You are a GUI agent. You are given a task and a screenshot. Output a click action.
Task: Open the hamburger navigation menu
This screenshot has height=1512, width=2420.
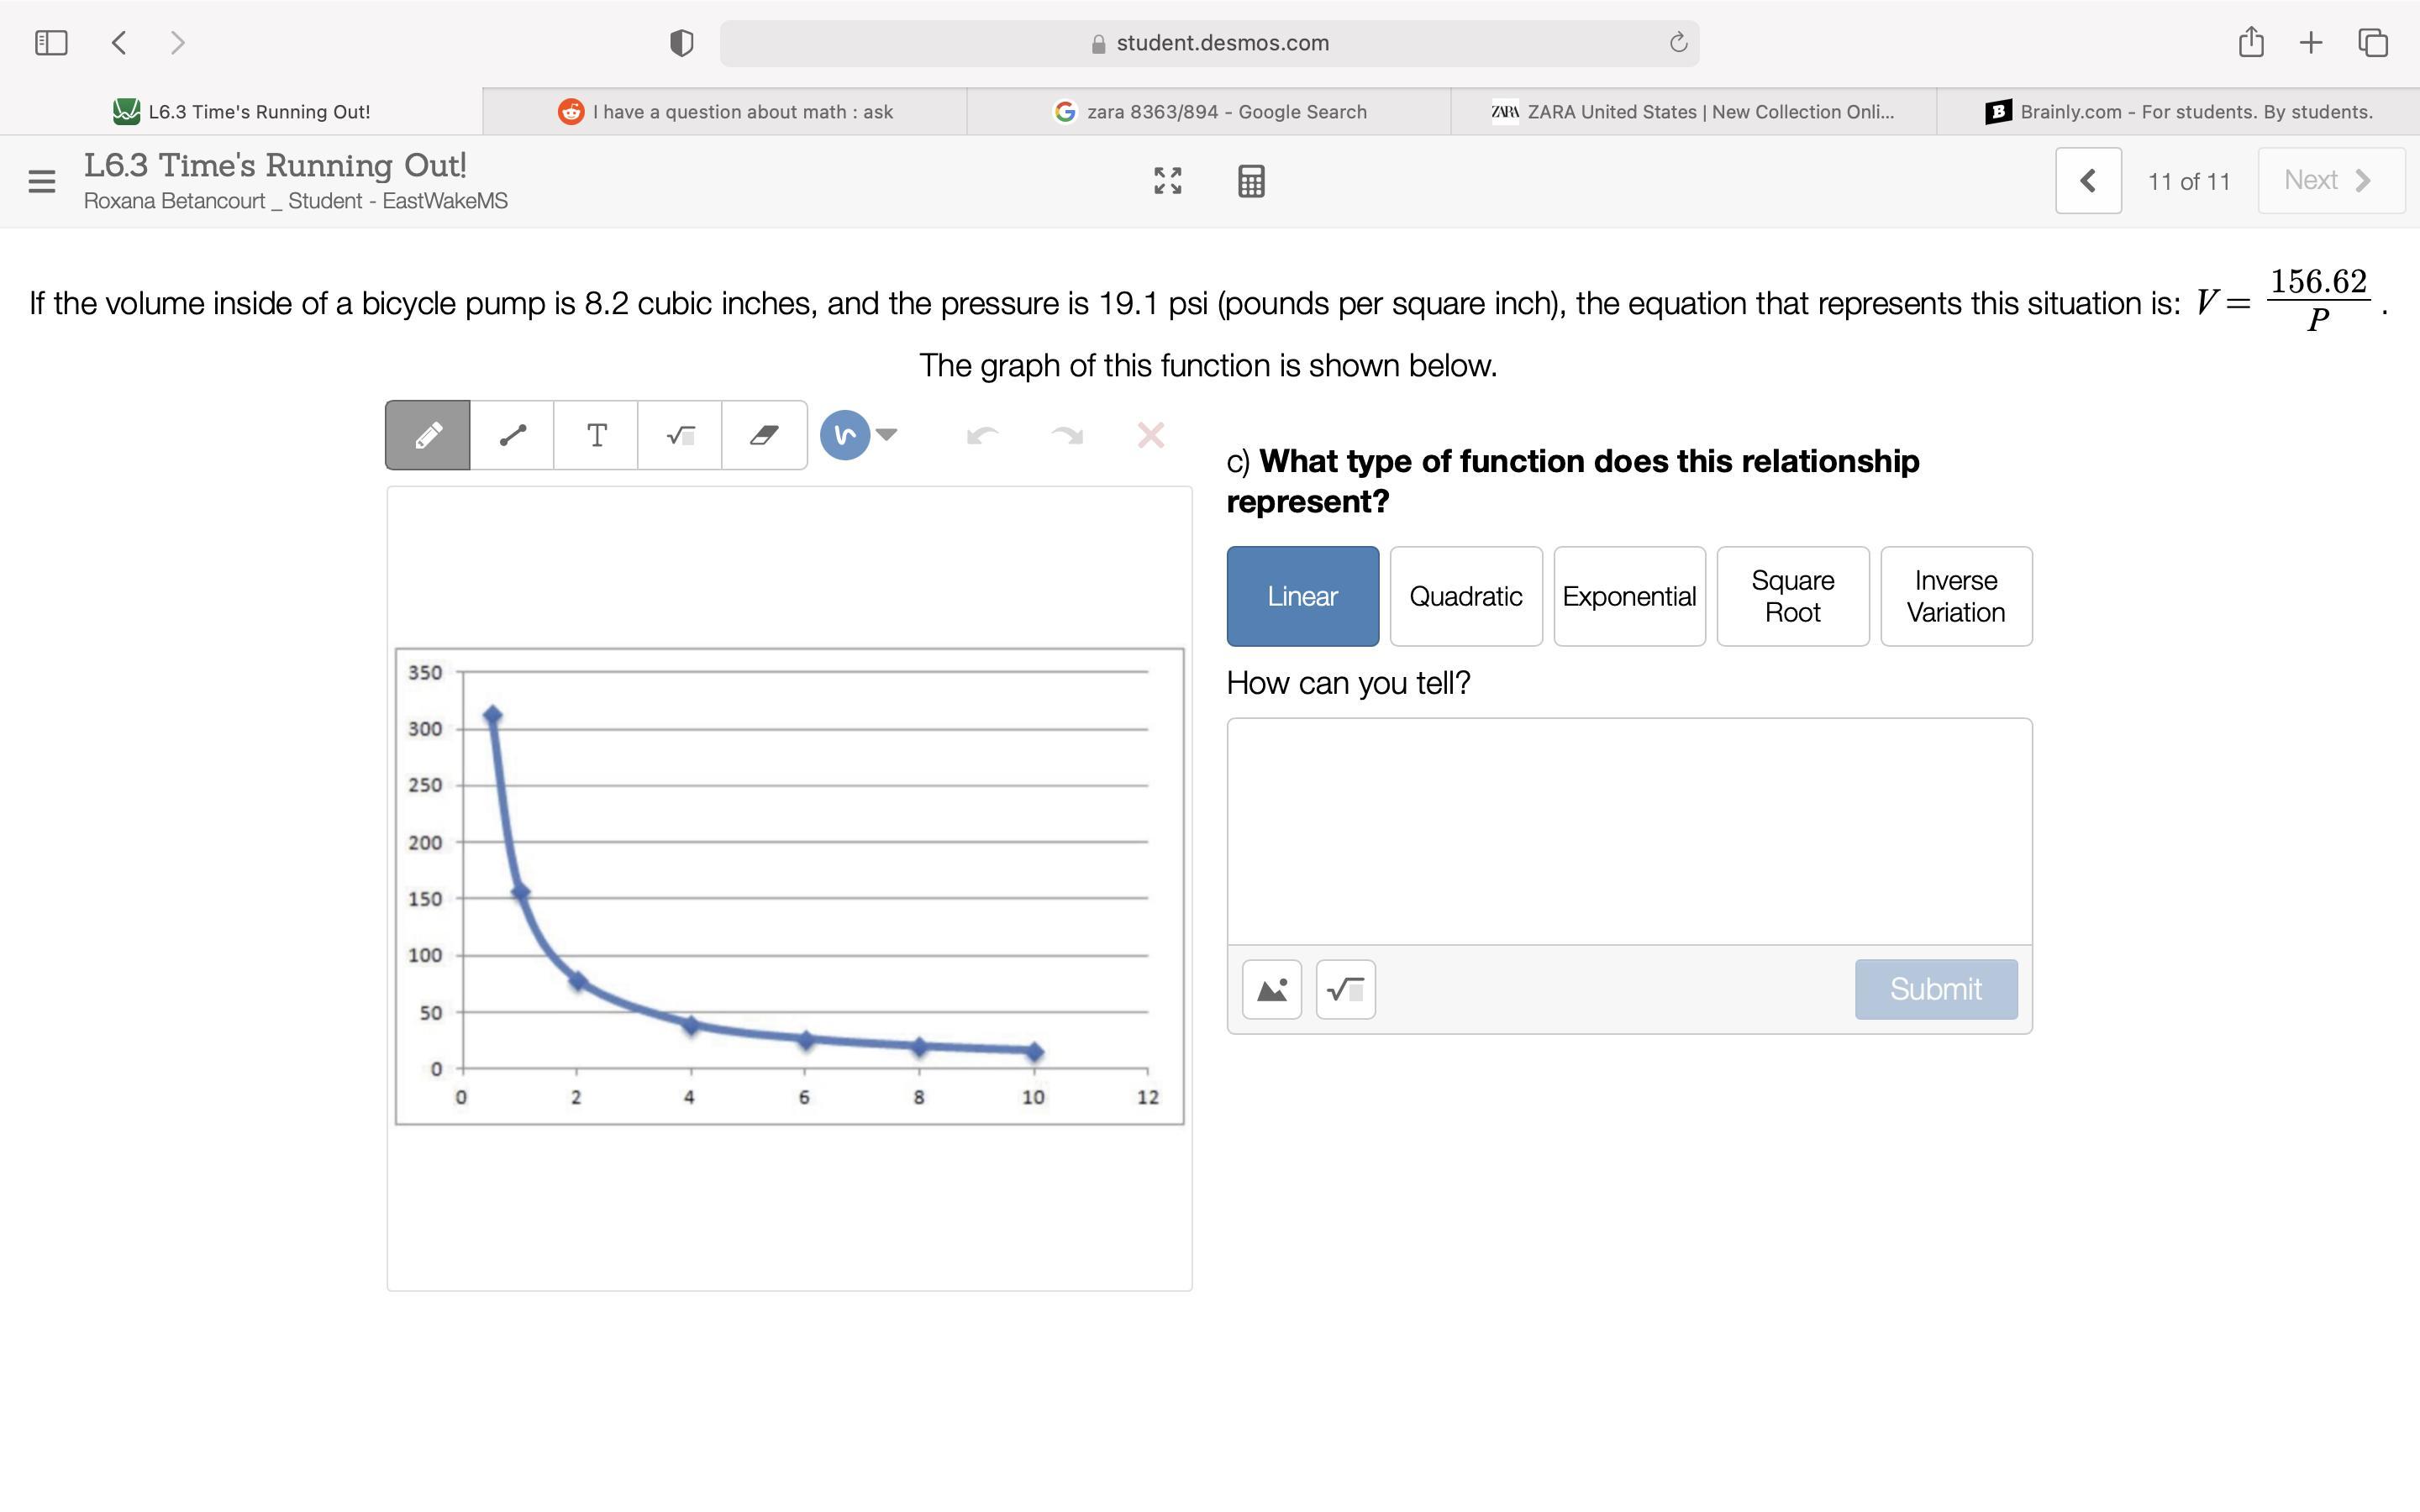click(x=42, y=181)
